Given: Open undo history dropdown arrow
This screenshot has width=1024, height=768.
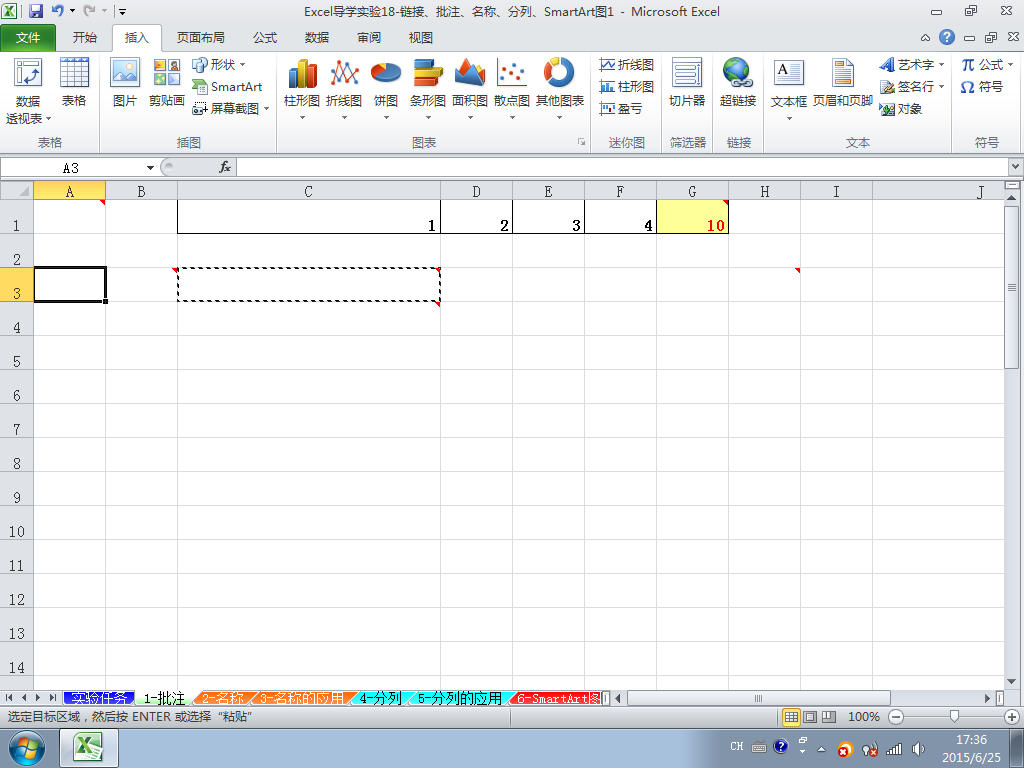Looking at the screenshot, I should coord(72,11).
